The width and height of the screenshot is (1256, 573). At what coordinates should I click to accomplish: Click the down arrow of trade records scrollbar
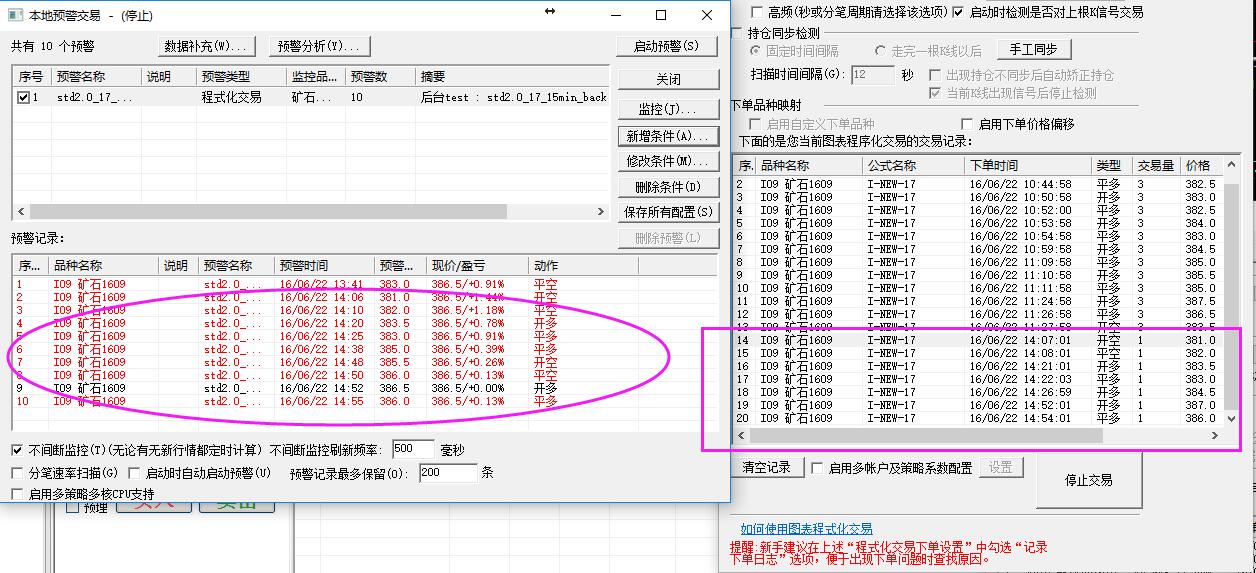[x=1230, y=421]
